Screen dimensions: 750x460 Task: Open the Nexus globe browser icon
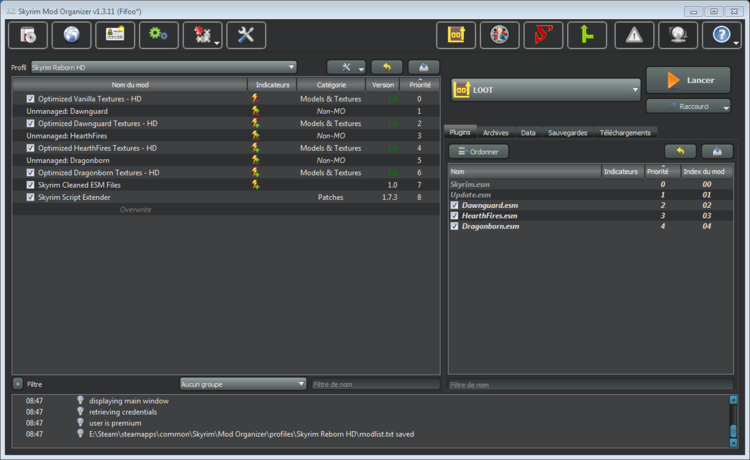tap(71, 35)
